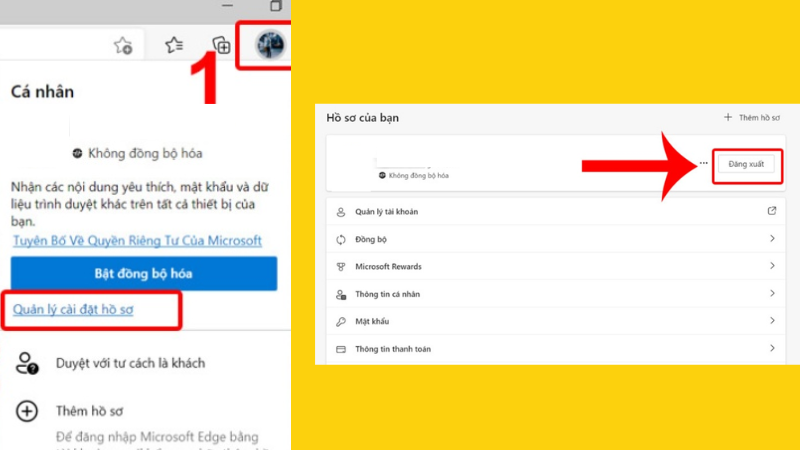The width and height of the screenshot is (800, 450).
Task: Expand Thông tin cá nhân row chevron
Action: [771, 294]
